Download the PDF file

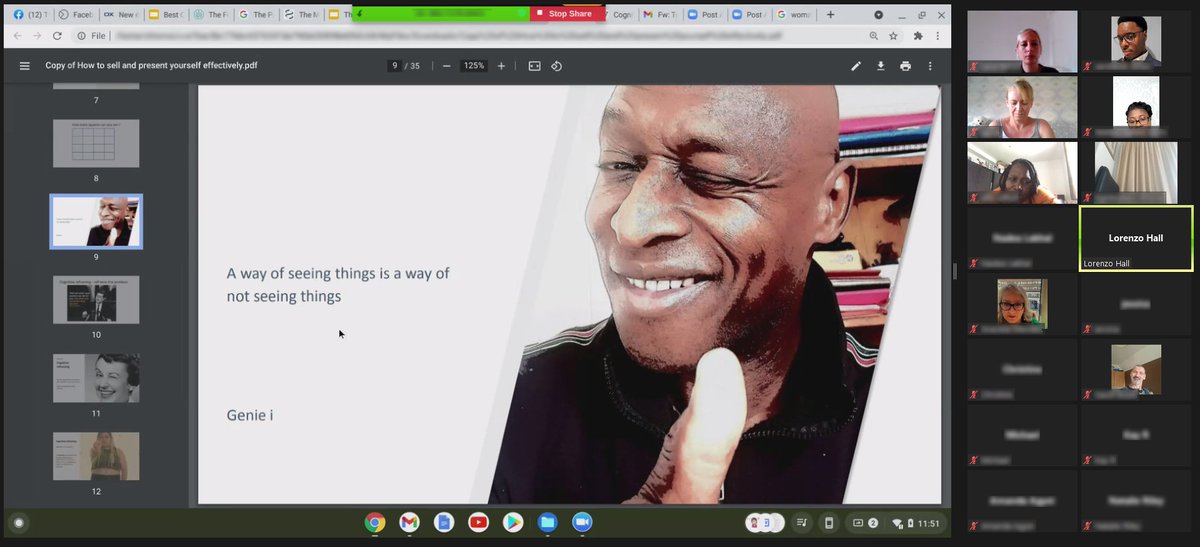881,66
